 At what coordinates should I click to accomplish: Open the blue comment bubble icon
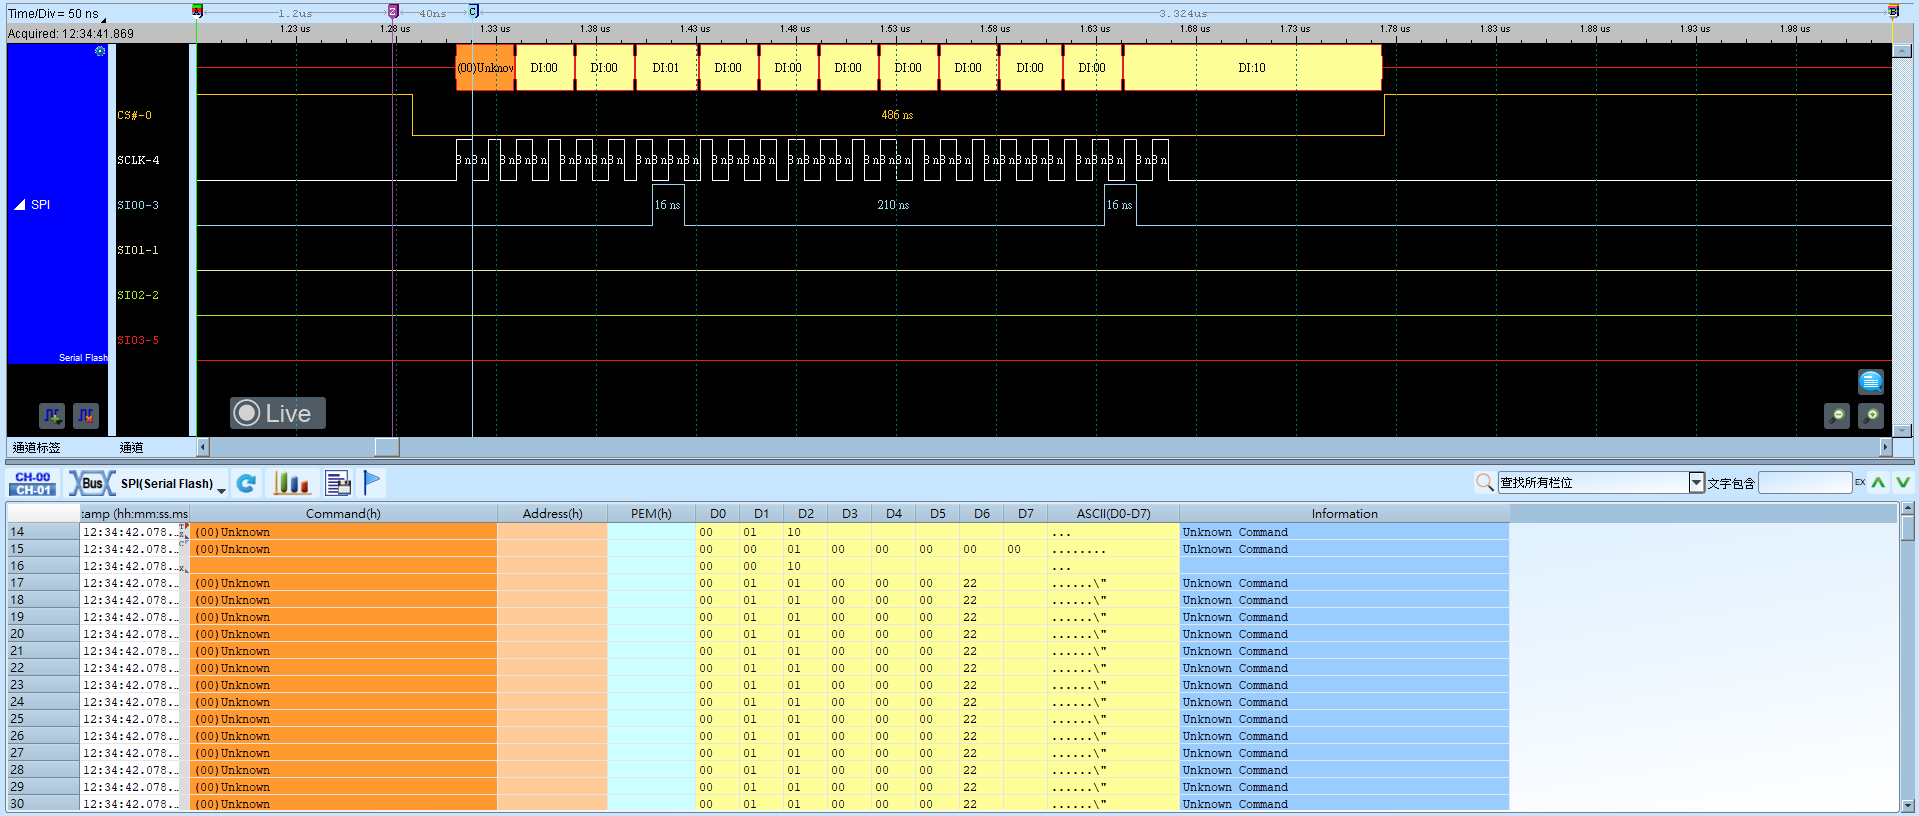click(x=1870, y=381)
